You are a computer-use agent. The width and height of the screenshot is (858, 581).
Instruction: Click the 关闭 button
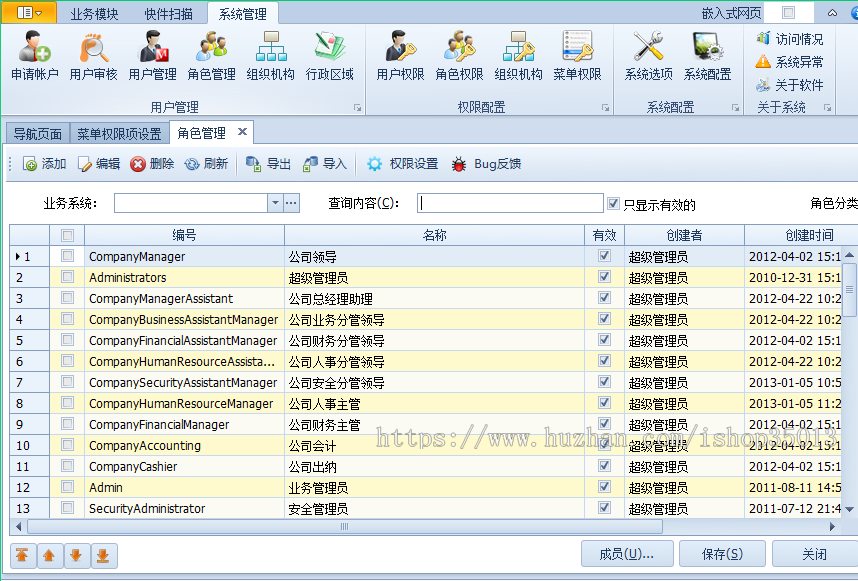pyautogui.click(x=815, y=554)
